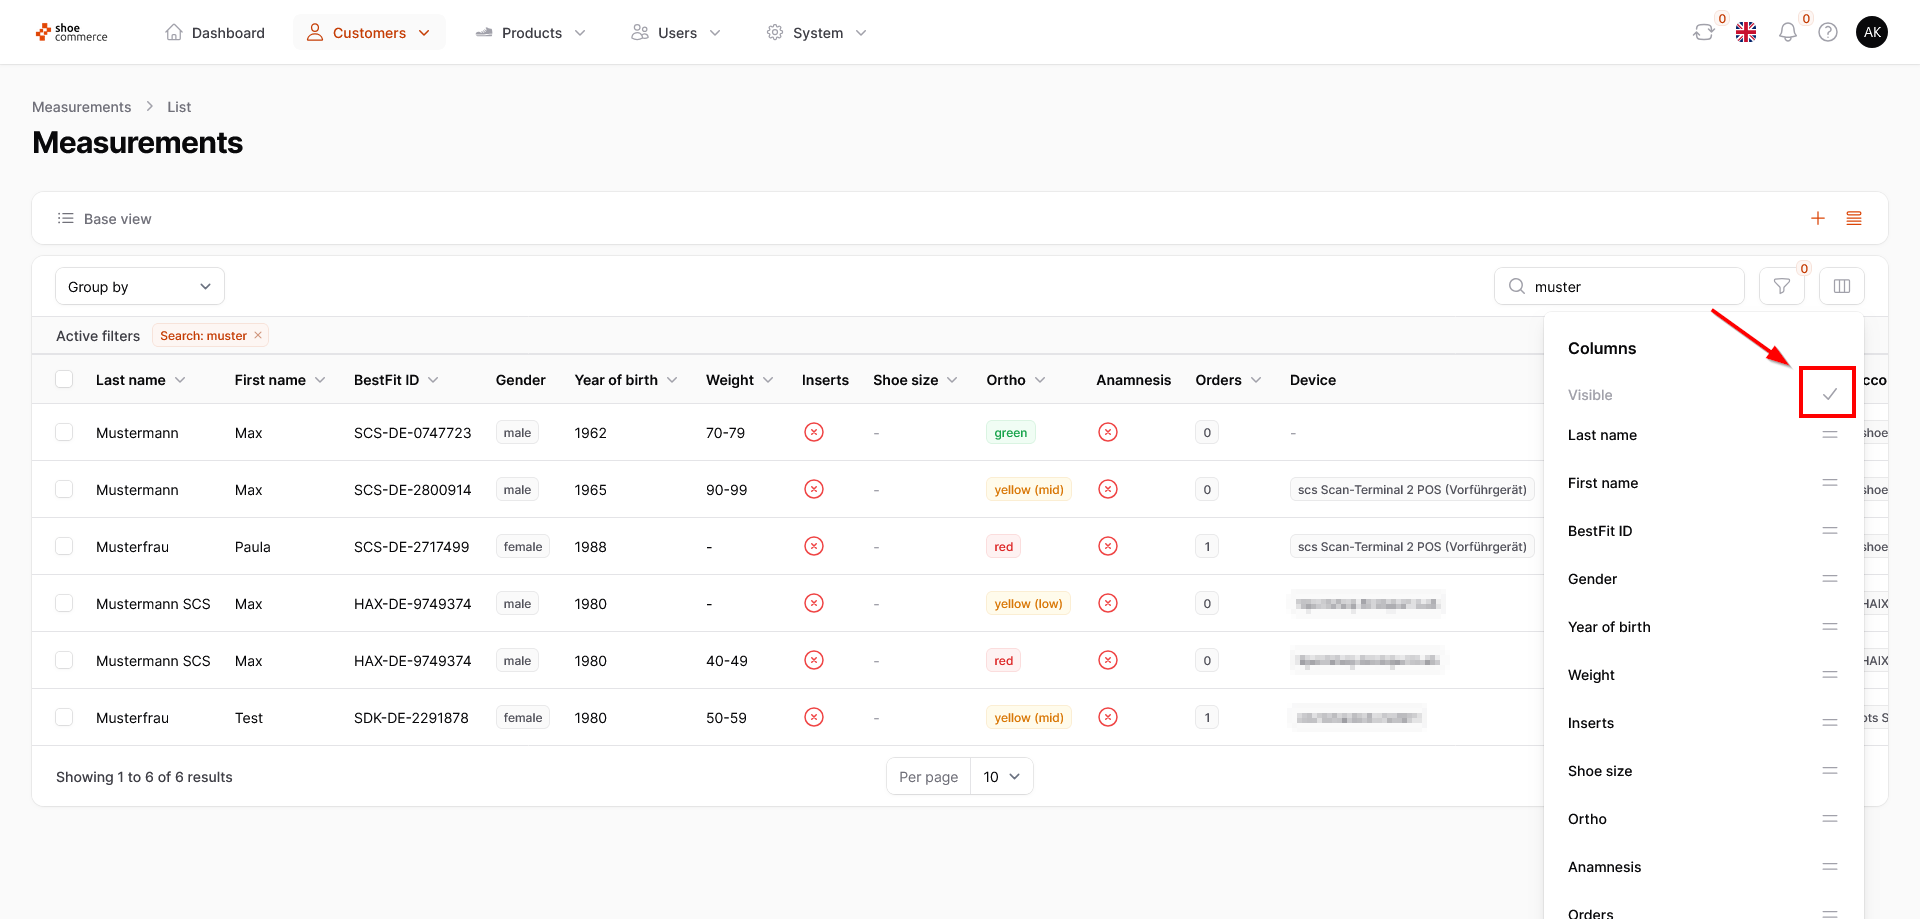The height and width of the screenshot is (919, 1920).
Task: Click the help question mark icon
Action: coord(1828,33)
